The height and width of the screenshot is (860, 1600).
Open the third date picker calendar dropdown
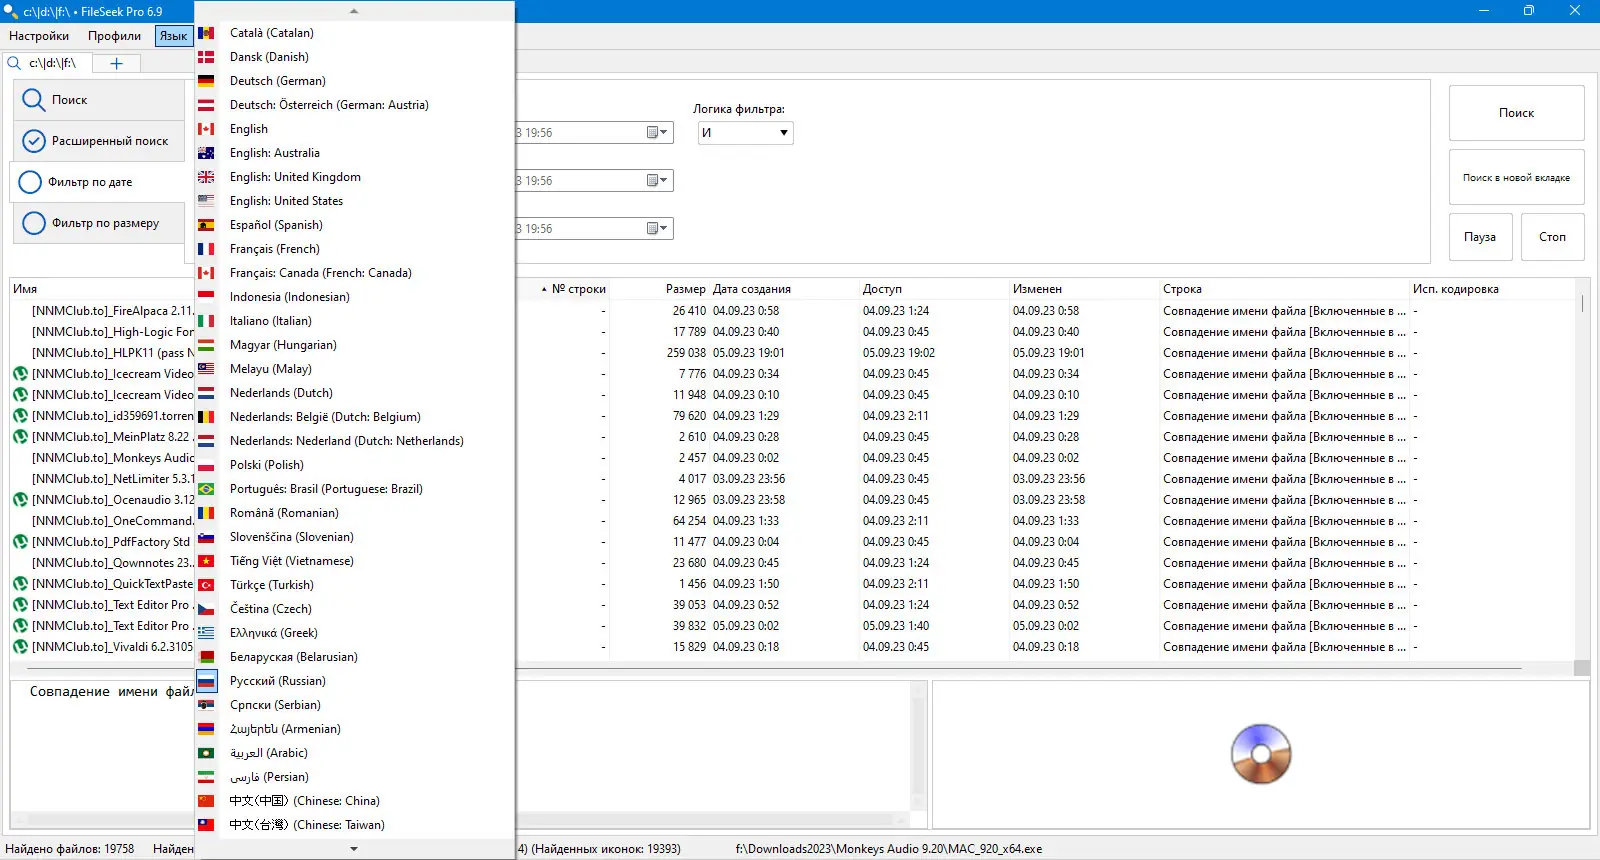pyautogui.click(x=657, y=229)
